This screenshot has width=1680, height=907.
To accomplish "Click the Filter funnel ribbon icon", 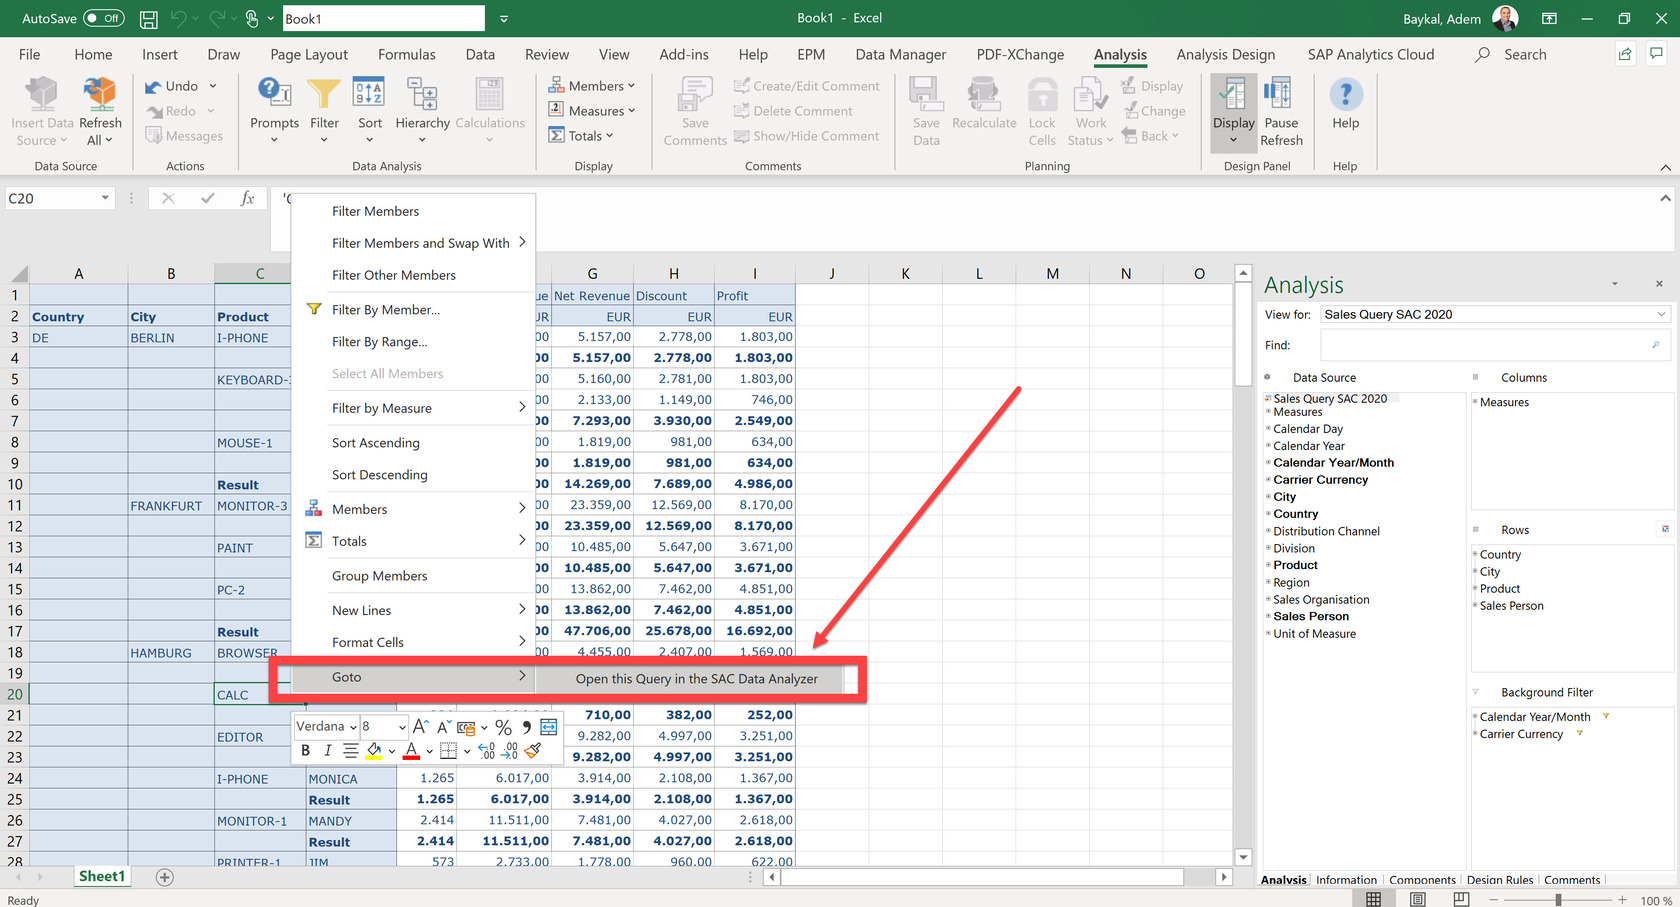I will pos(324,95).
